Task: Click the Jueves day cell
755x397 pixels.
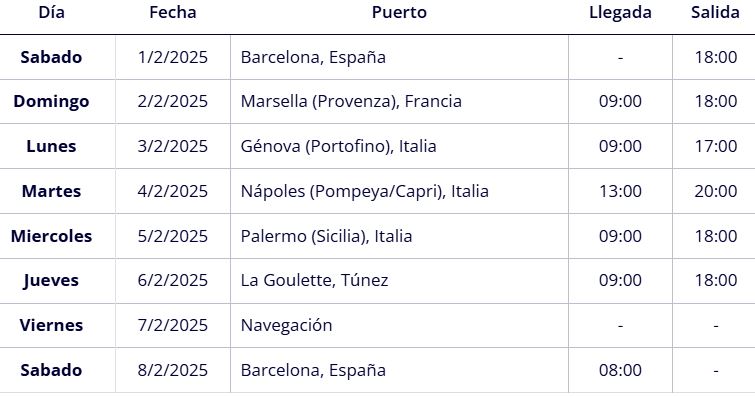Action: pos(52,281)
